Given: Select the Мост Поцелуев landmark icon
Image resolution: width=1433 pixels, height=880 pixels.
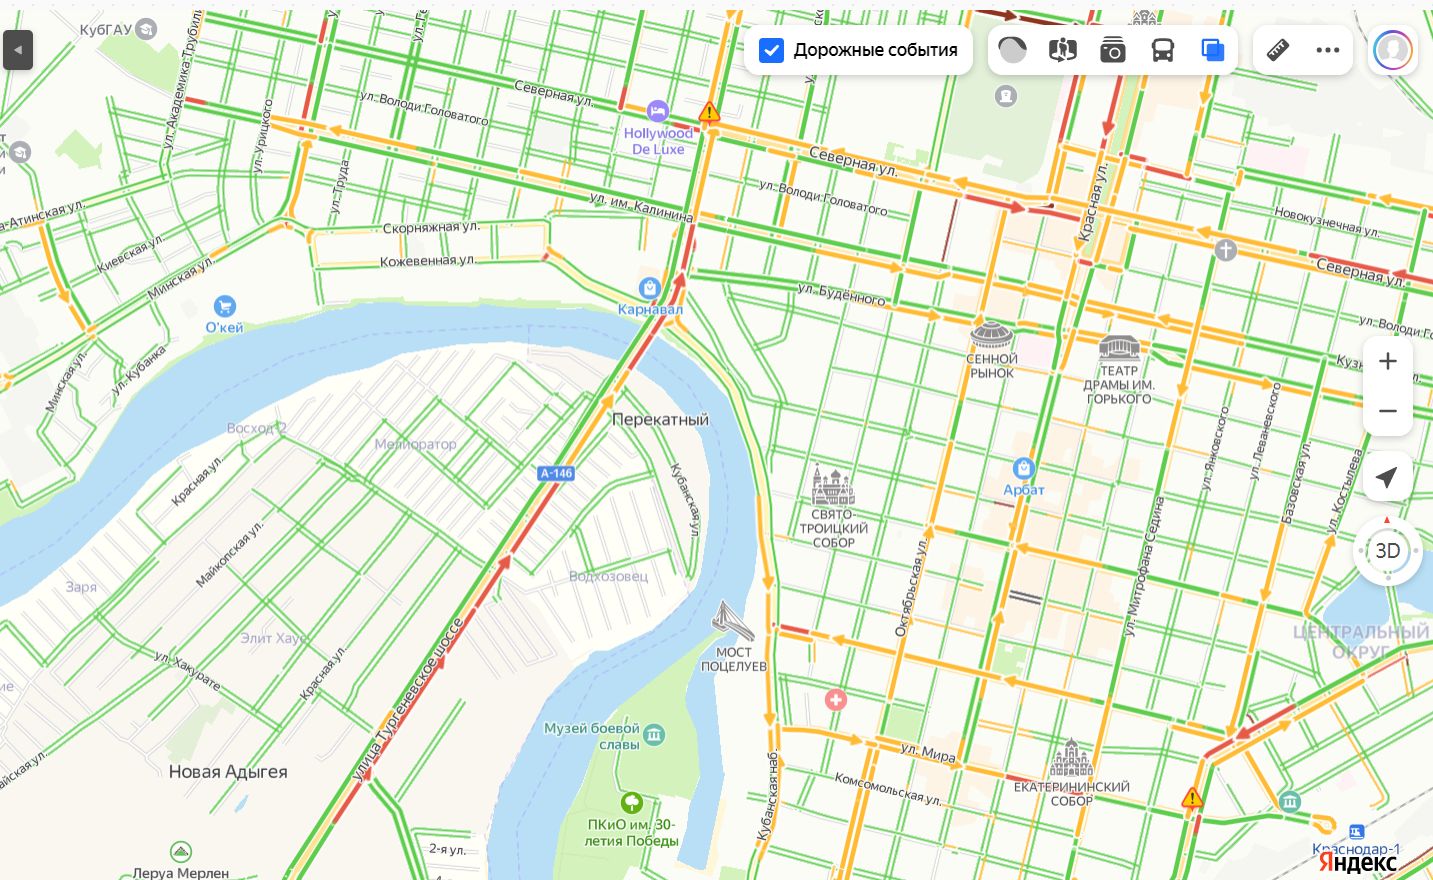Looking at the screenshot, I should 733,621.
